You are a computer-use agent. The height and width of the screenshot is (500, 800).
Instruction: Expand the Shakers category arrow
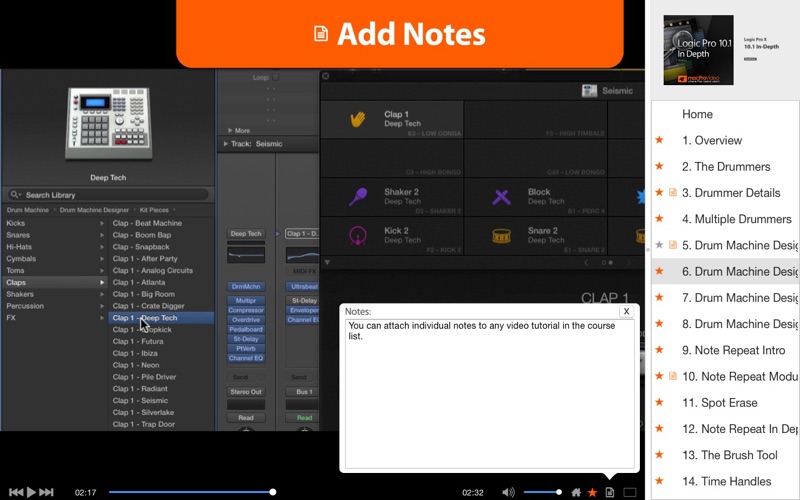pyautogui.click(x=102, y=294)
